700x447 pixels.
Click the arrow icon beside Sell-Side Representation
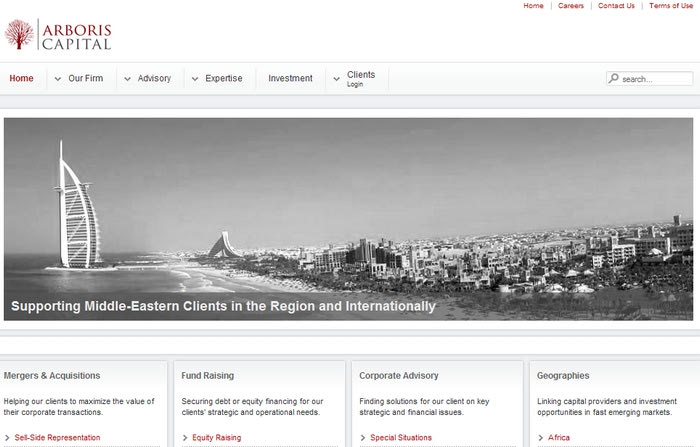[7, 438]
